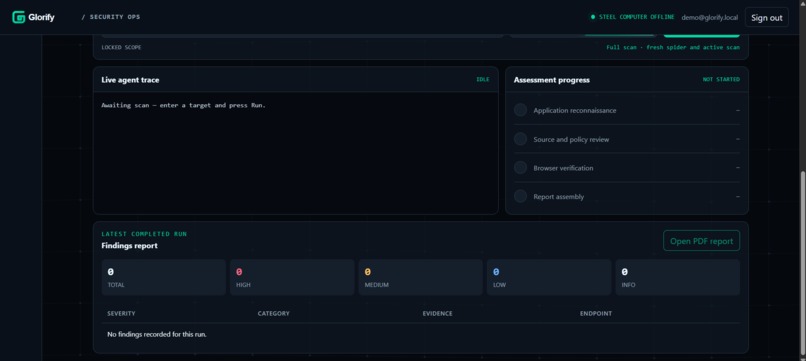Click the Severity column header

tap(121, 314)
